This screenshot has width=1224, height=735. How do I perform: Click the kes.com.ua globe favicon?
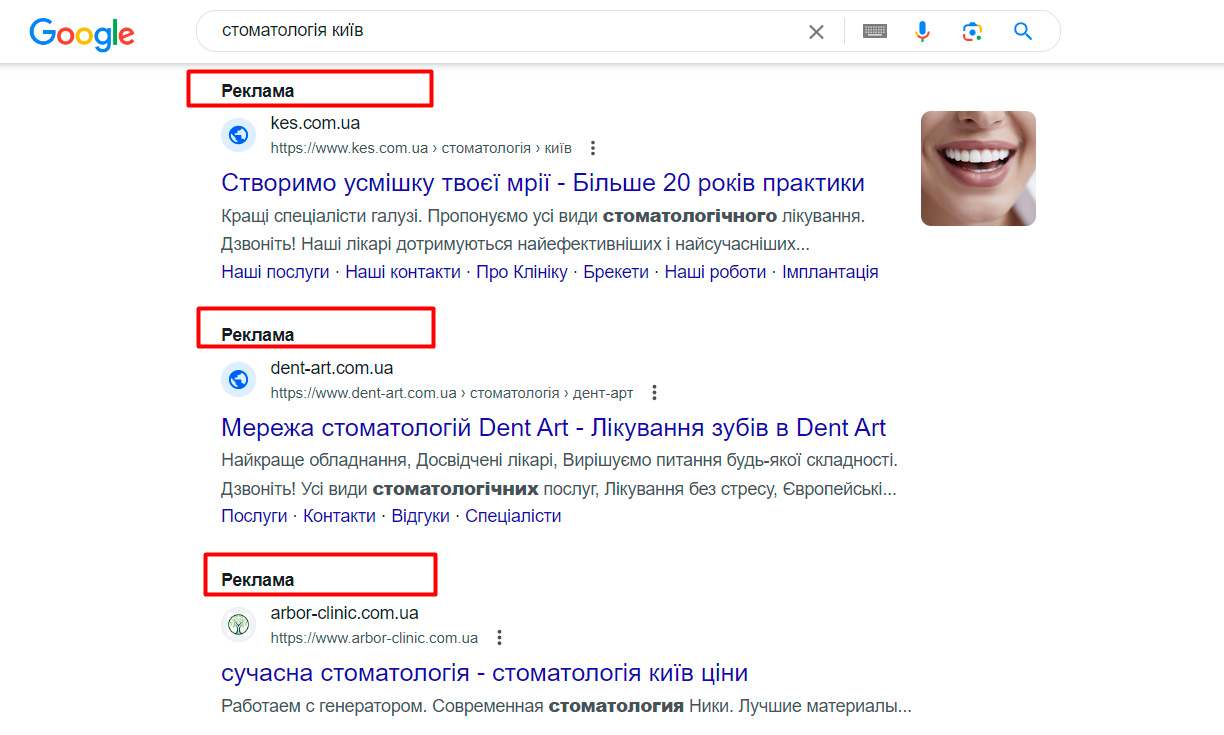click(x=238, y=135)
